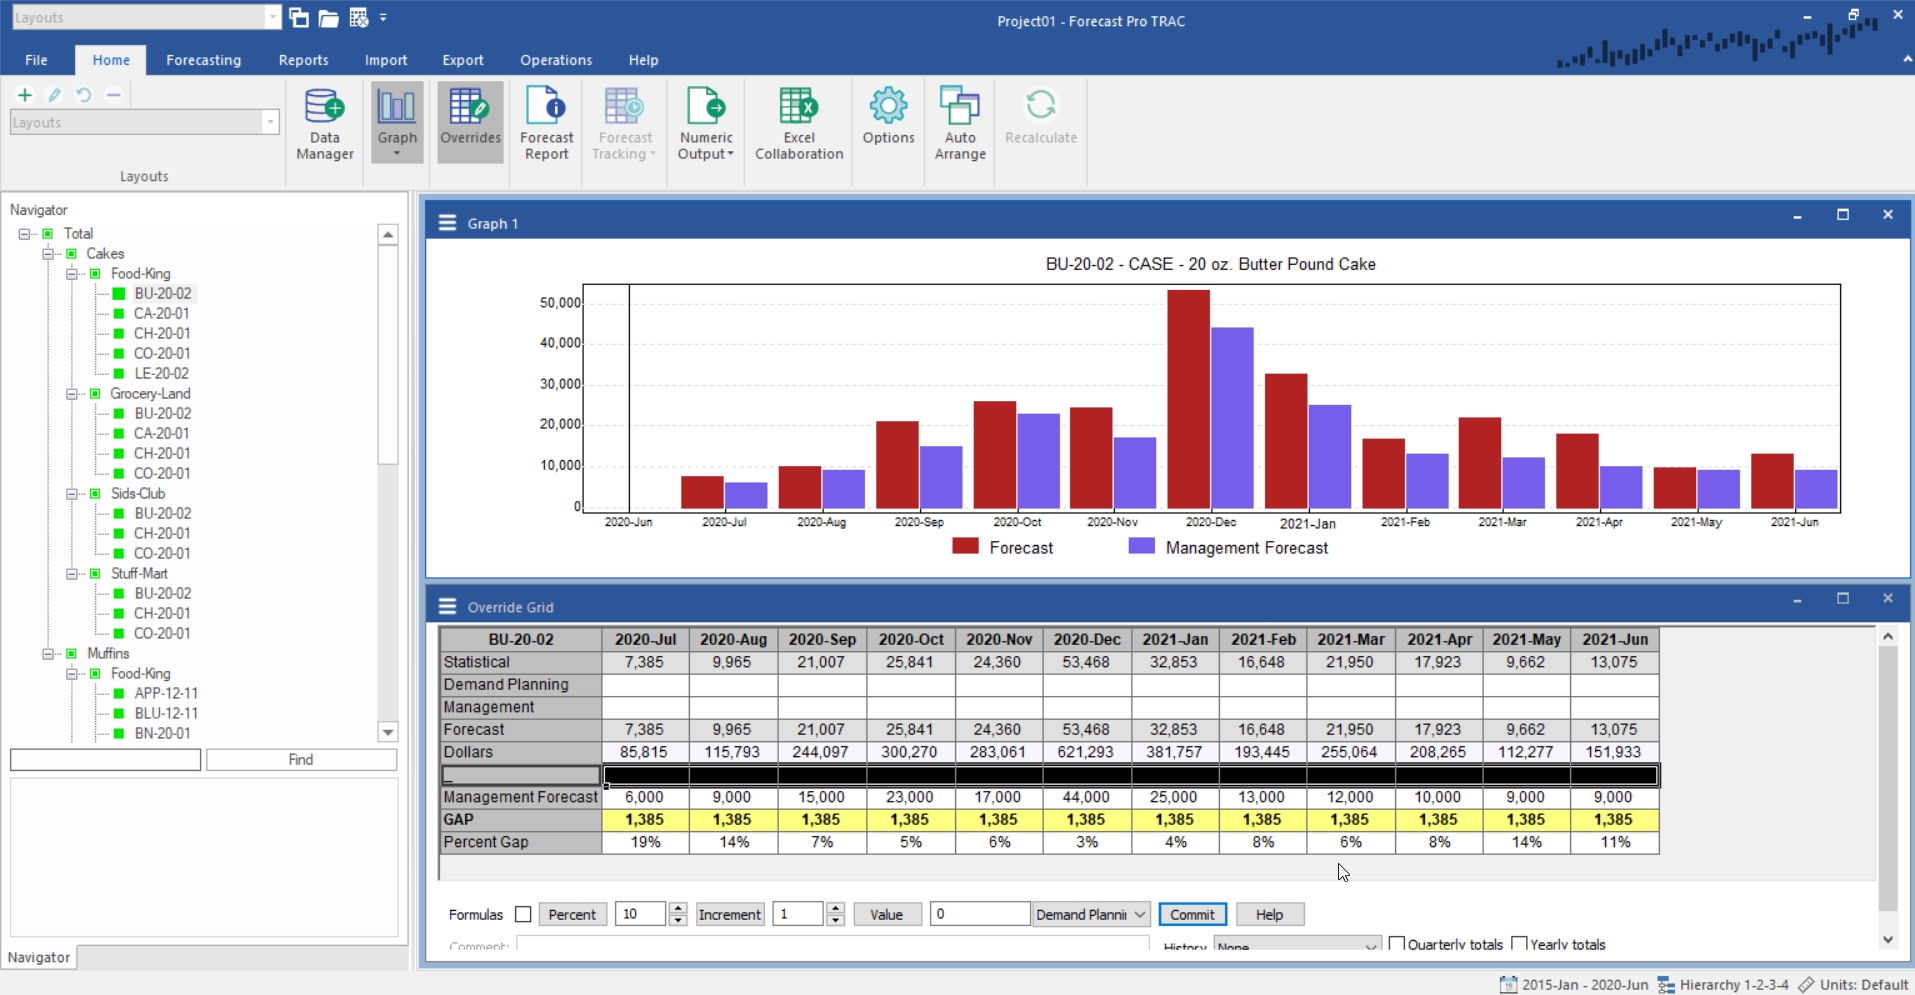Open the Reports tab

click(303, 60)
